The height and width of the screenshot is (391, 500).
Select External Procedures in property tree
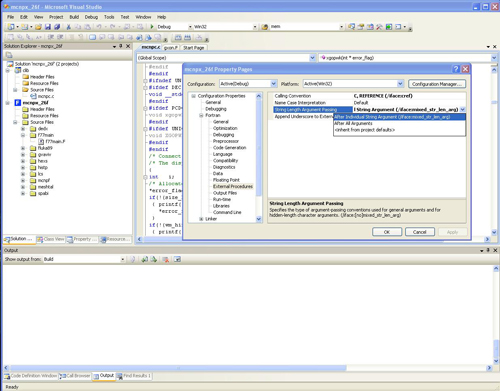click(233, 186)
